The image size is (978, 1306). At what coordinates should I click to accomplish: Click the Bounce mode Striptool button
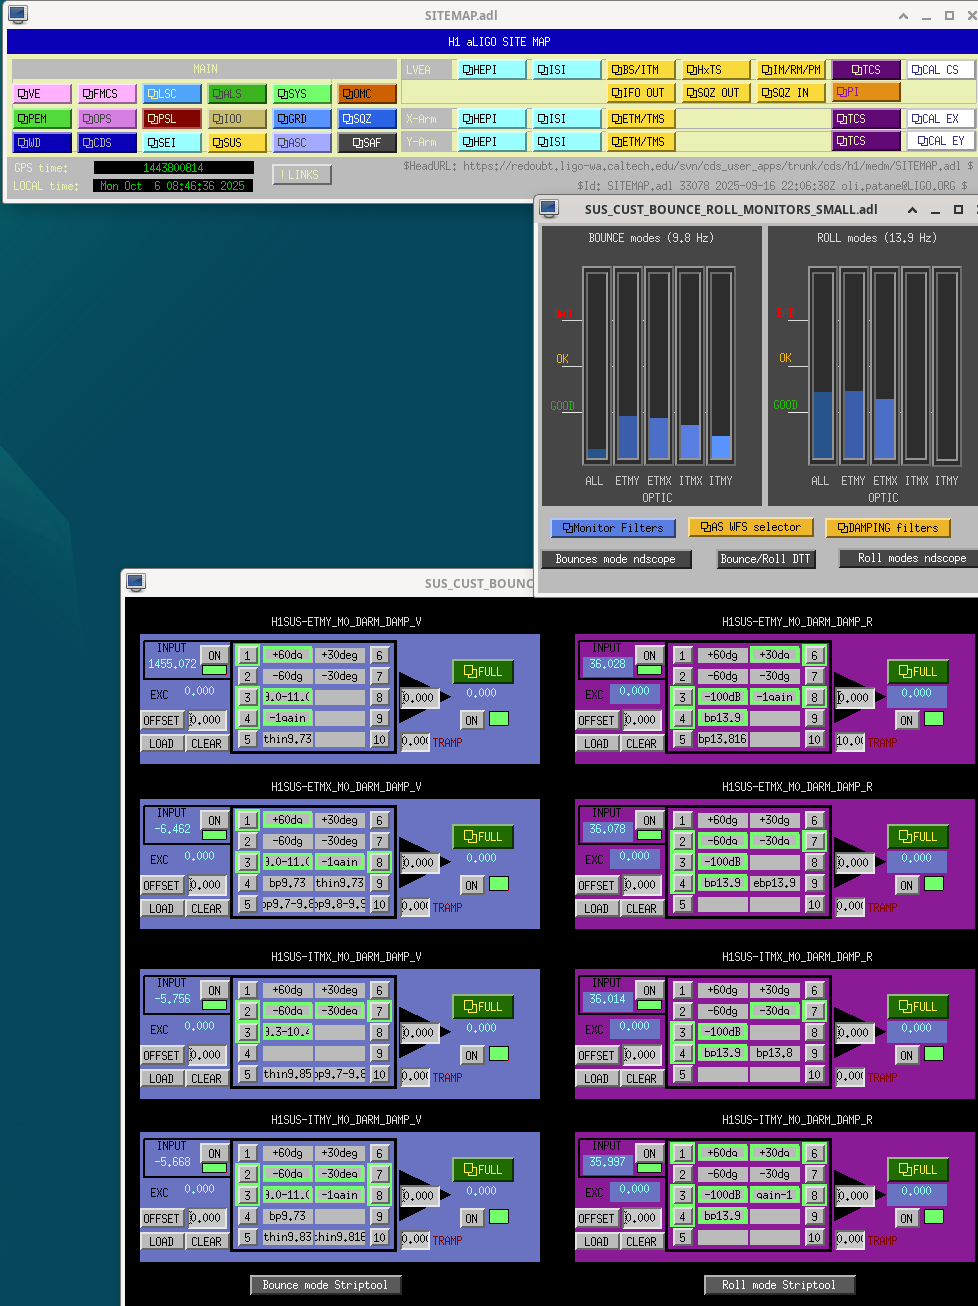point(325,1285)
